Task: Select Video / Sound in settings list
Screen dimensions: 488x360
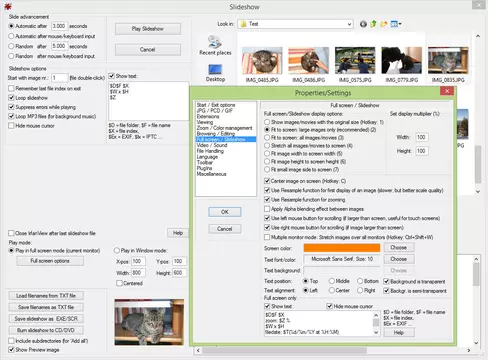Action: click(x=212, y=145)
